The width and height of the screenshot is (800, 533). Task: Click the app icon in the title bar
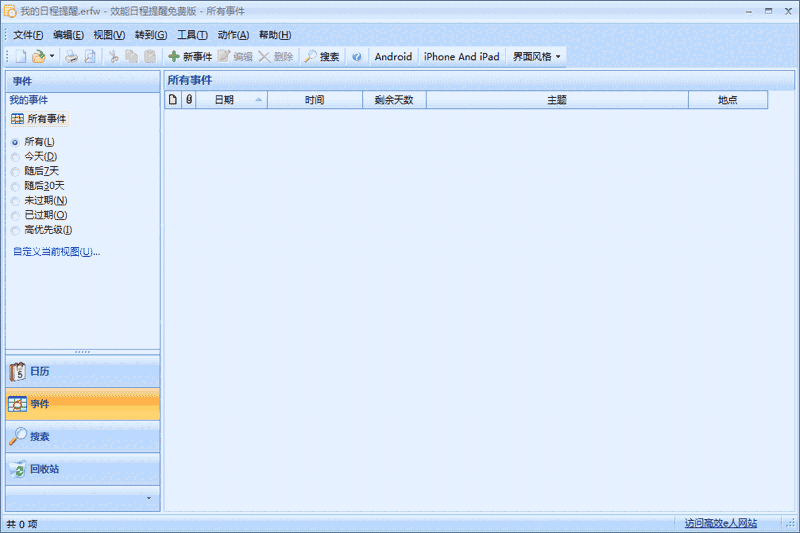10,11
